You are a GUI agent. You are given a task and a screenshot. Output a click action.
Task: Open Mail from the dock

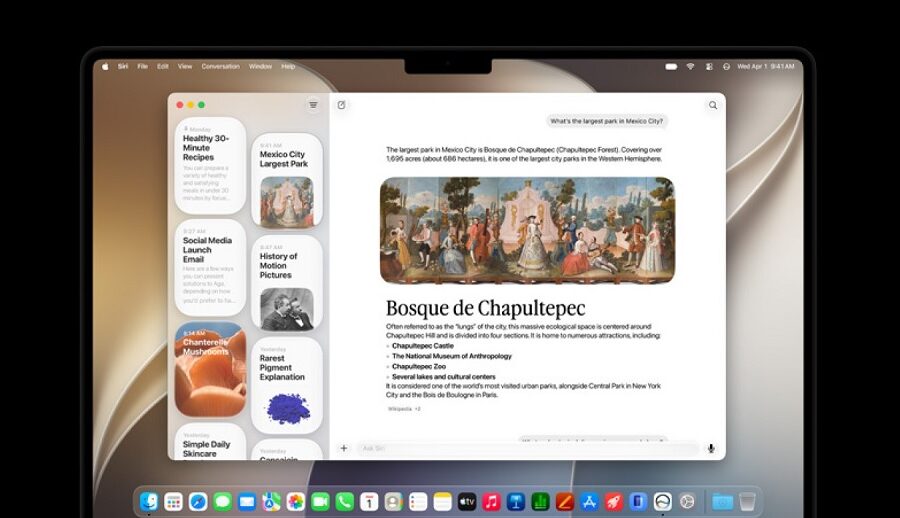[x=247, y=502]
